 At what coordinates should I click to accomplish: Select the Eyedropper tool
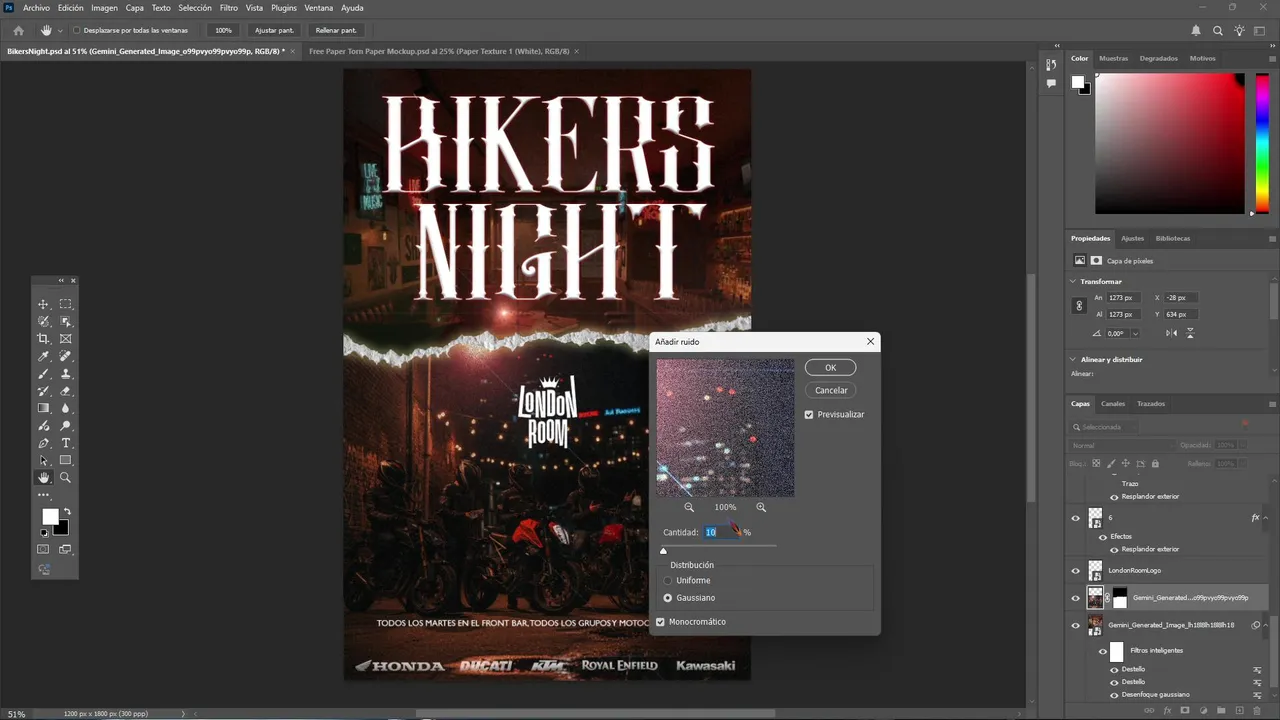tap(43, 356)
